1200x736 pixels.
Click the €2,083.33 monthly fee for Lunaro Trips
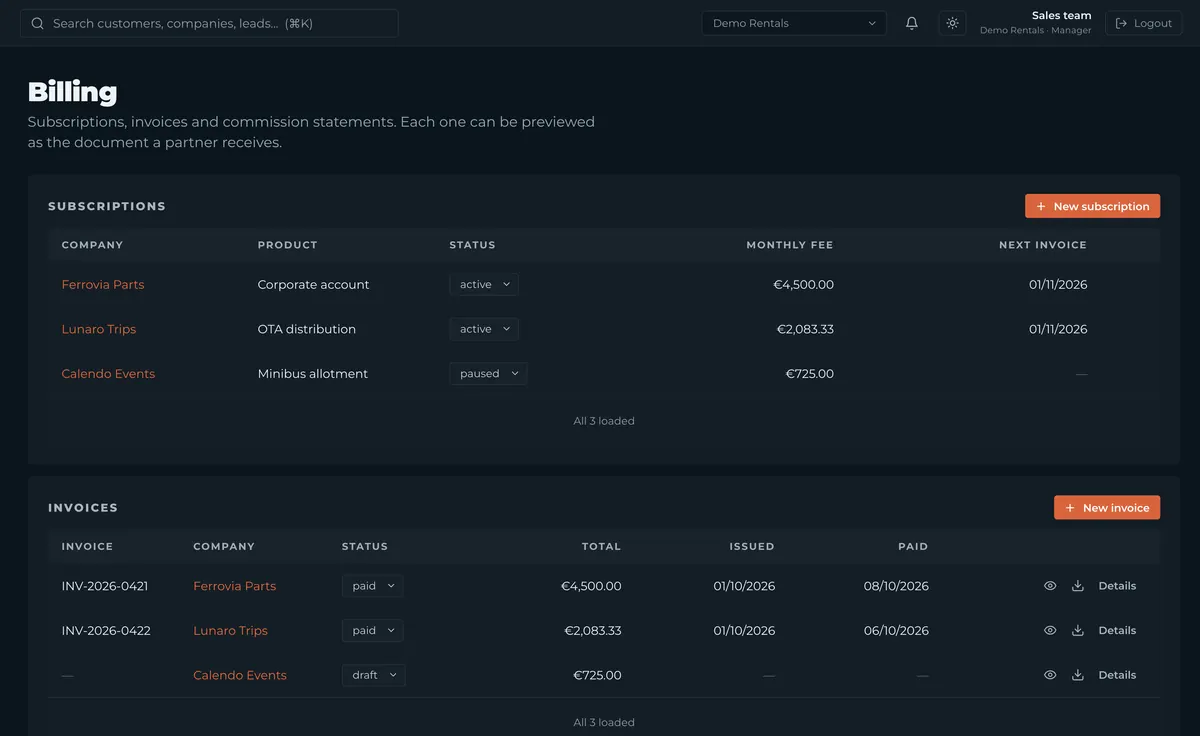pos(805,329)
